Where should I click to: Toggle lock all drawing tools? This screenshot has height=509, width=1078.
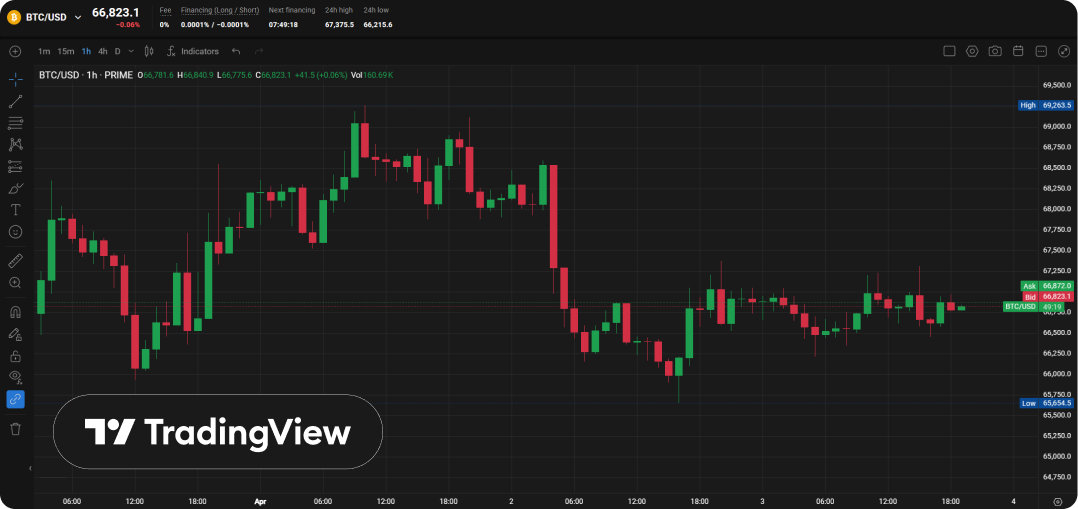(15, 356)
